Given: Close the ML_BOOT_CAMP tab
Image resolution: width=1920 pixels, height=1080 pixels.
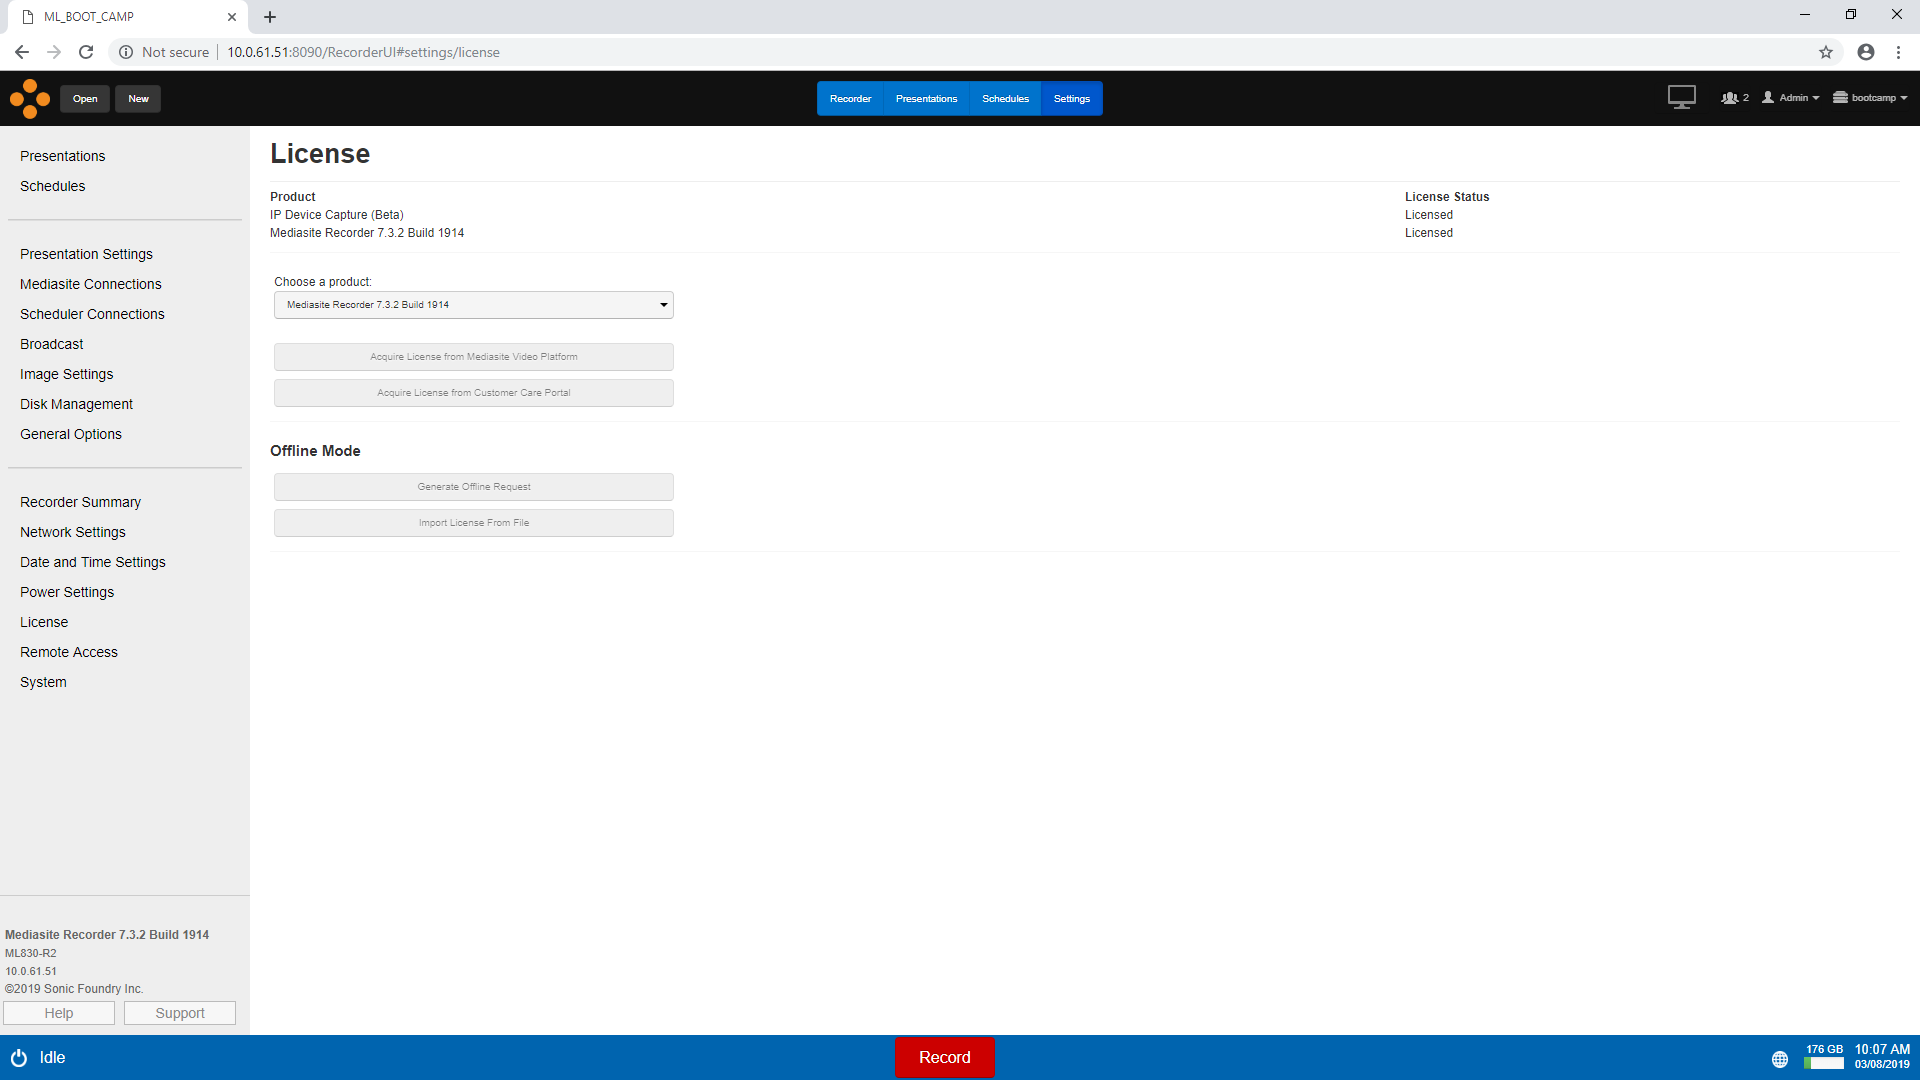Looking at the screenshot, I should point(232,17).
